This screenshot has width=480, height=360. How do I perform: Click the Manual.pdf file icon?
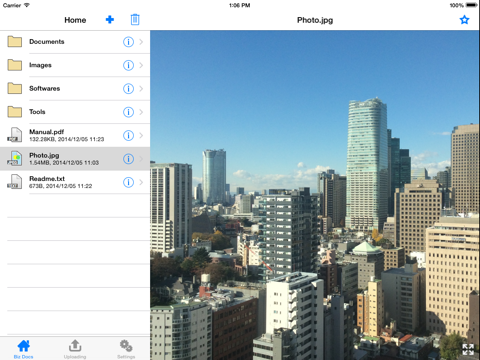pos(15,135)
